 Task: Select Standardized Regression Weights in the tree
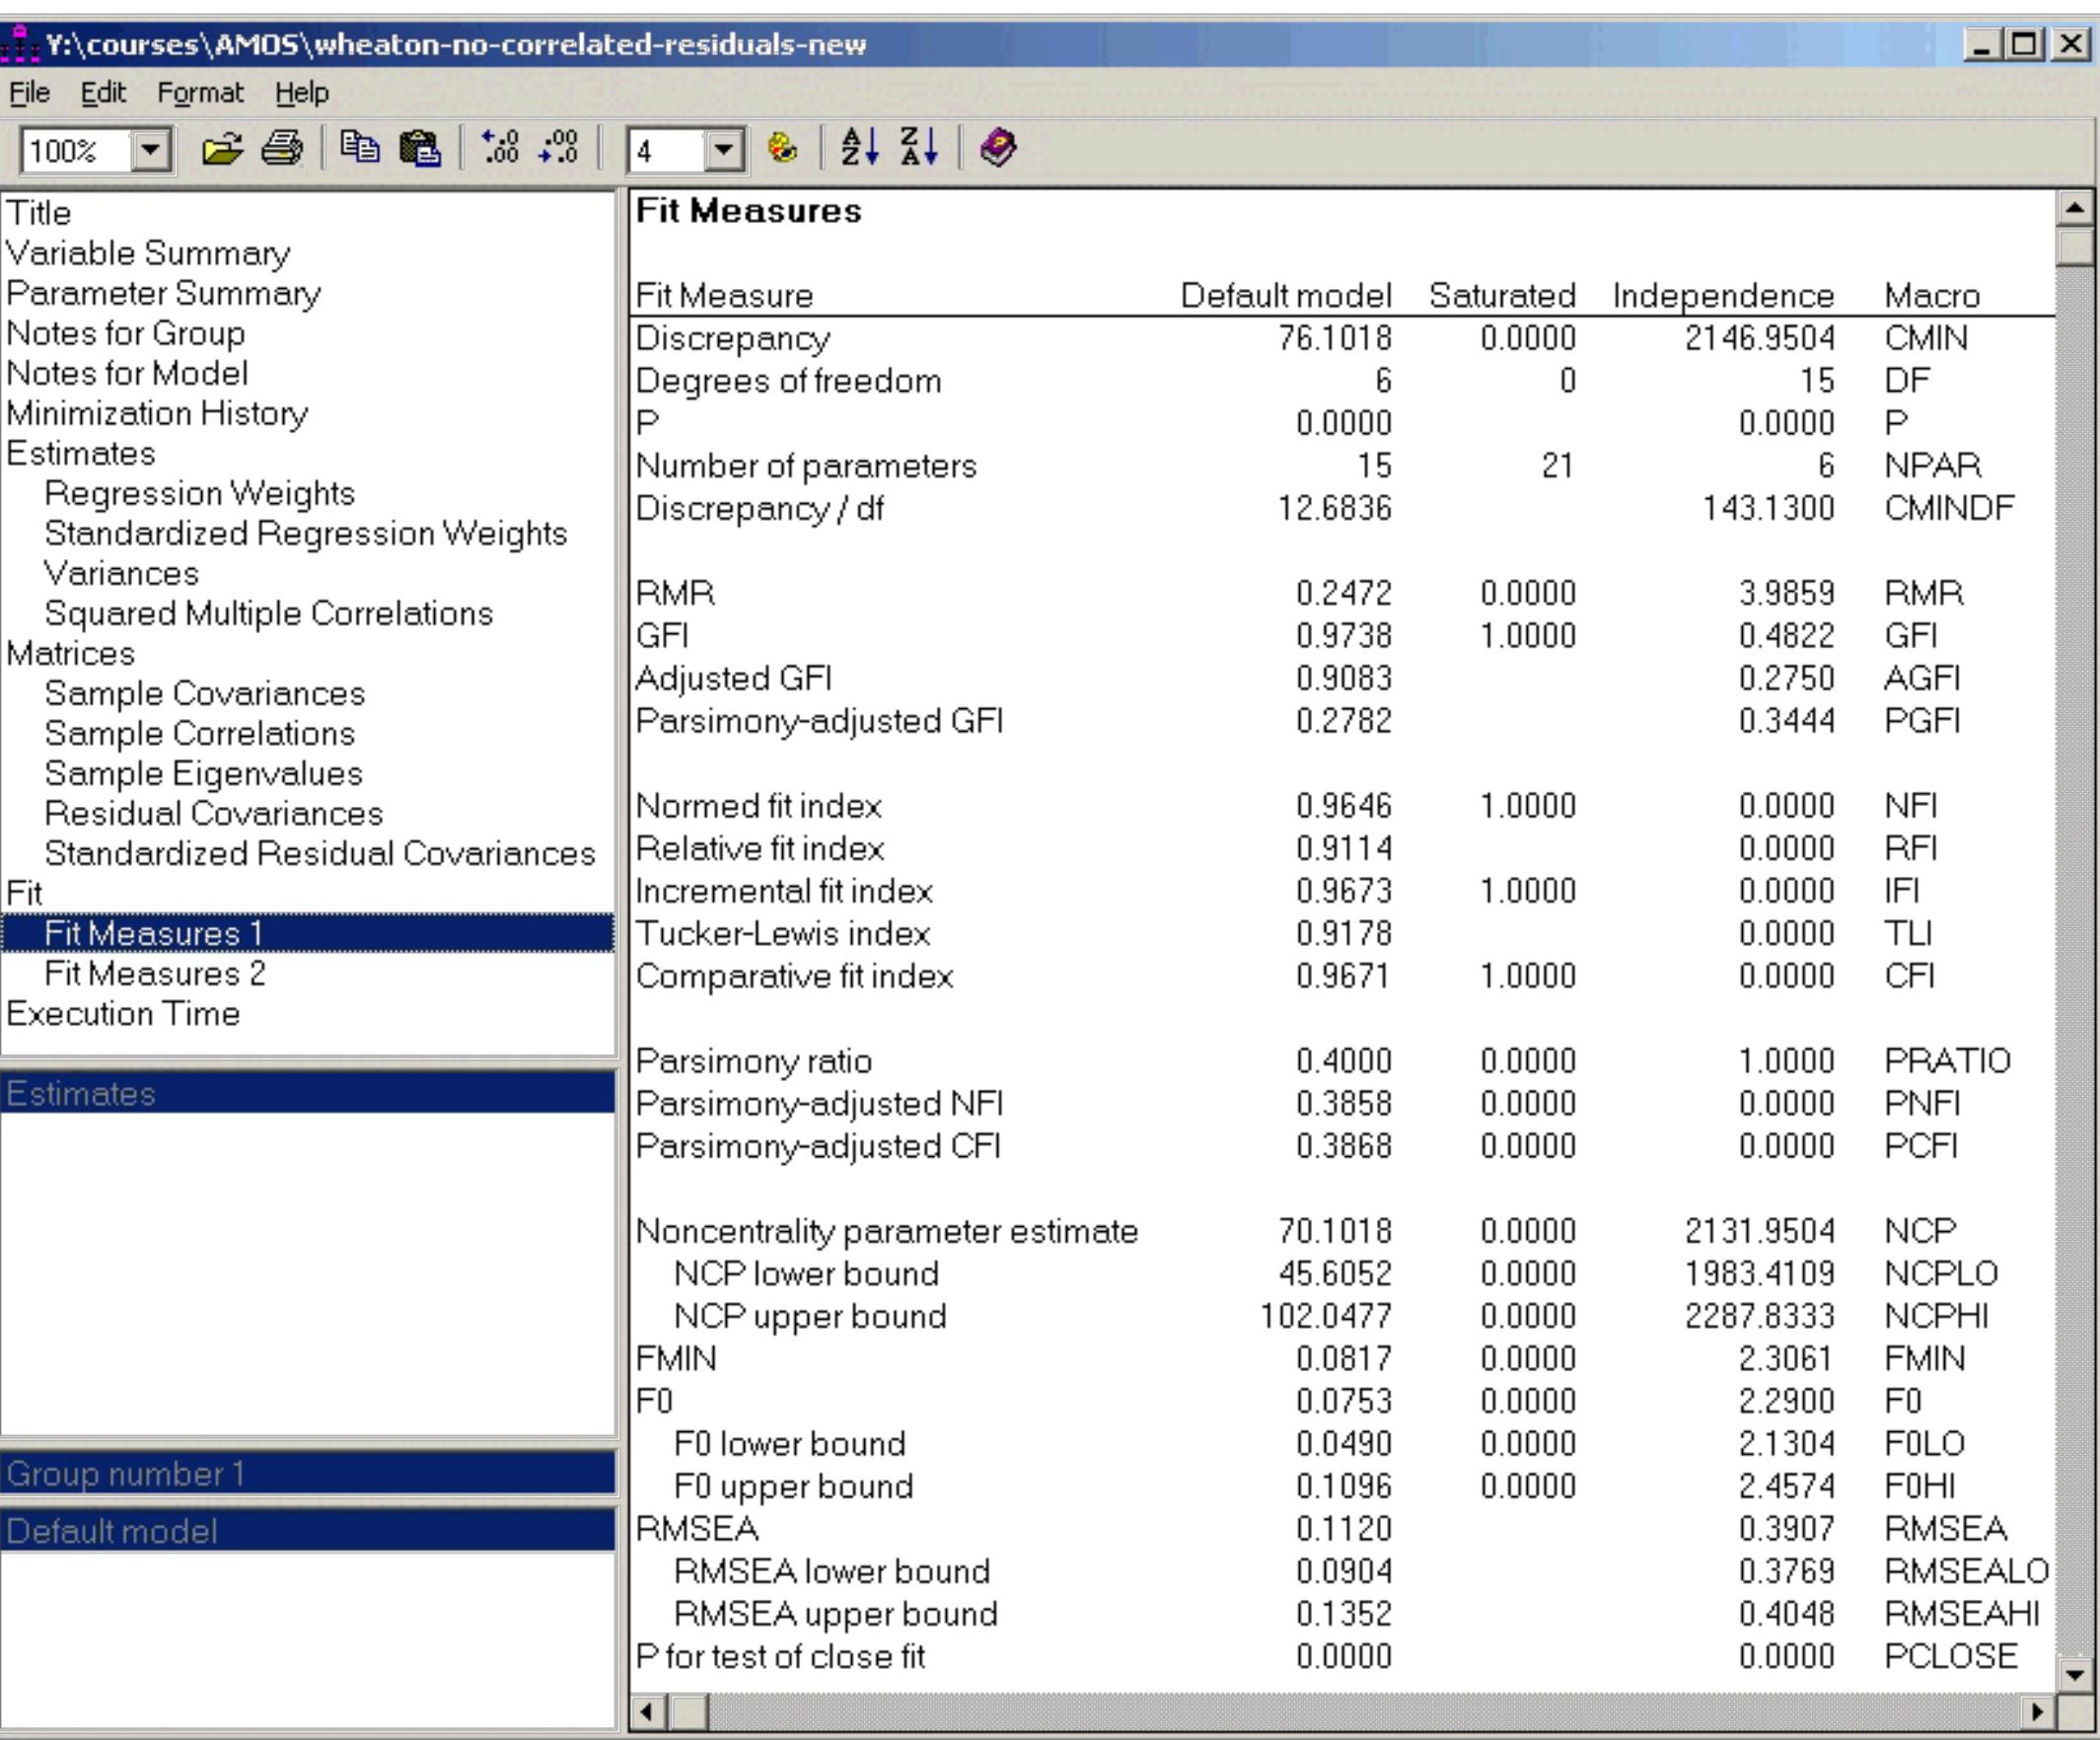[305, 533]
